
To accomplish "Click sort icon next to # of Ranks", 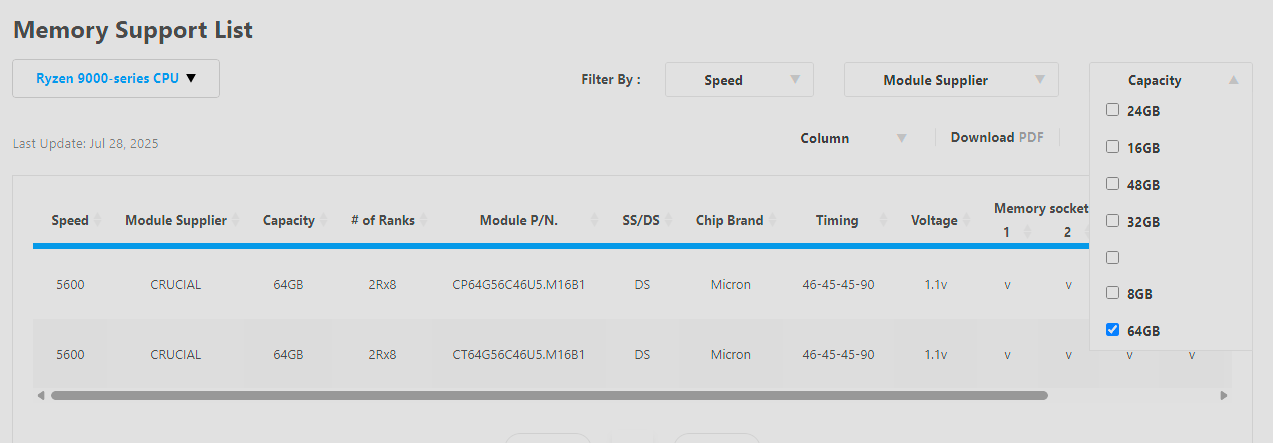I will (424, 220).
